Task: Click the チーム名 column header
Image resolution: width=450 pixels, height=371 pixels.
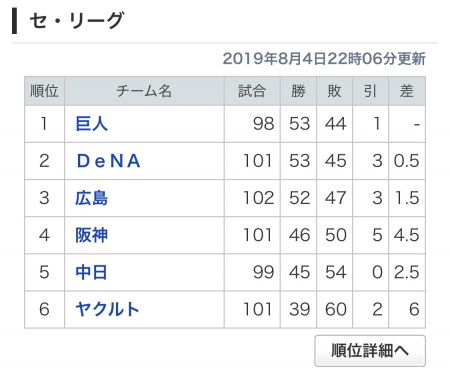Action: click(x=144, y=91)
